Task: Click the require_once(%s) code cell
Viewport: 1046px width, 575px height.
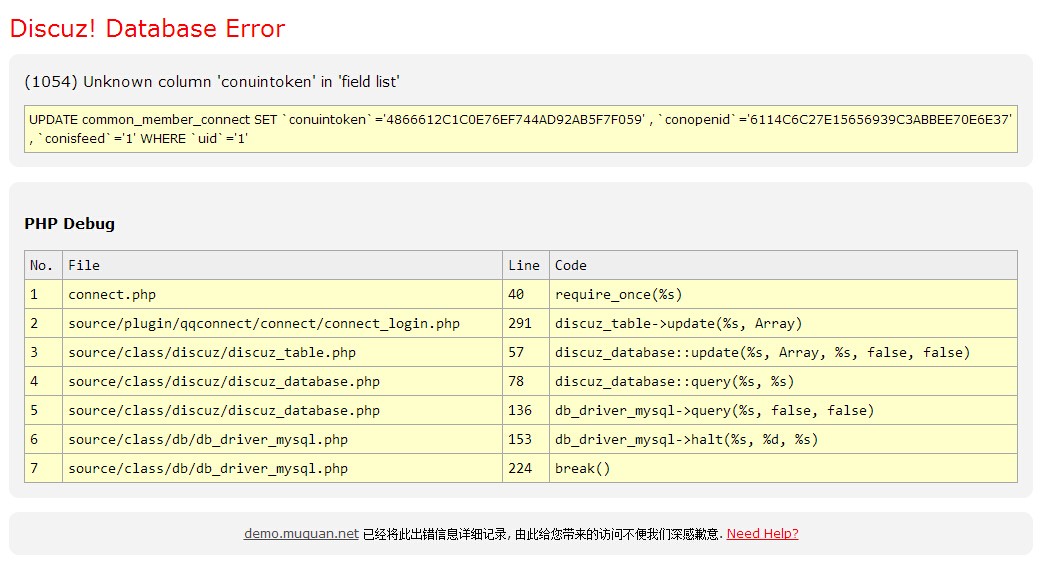Action: click(618, 294)
